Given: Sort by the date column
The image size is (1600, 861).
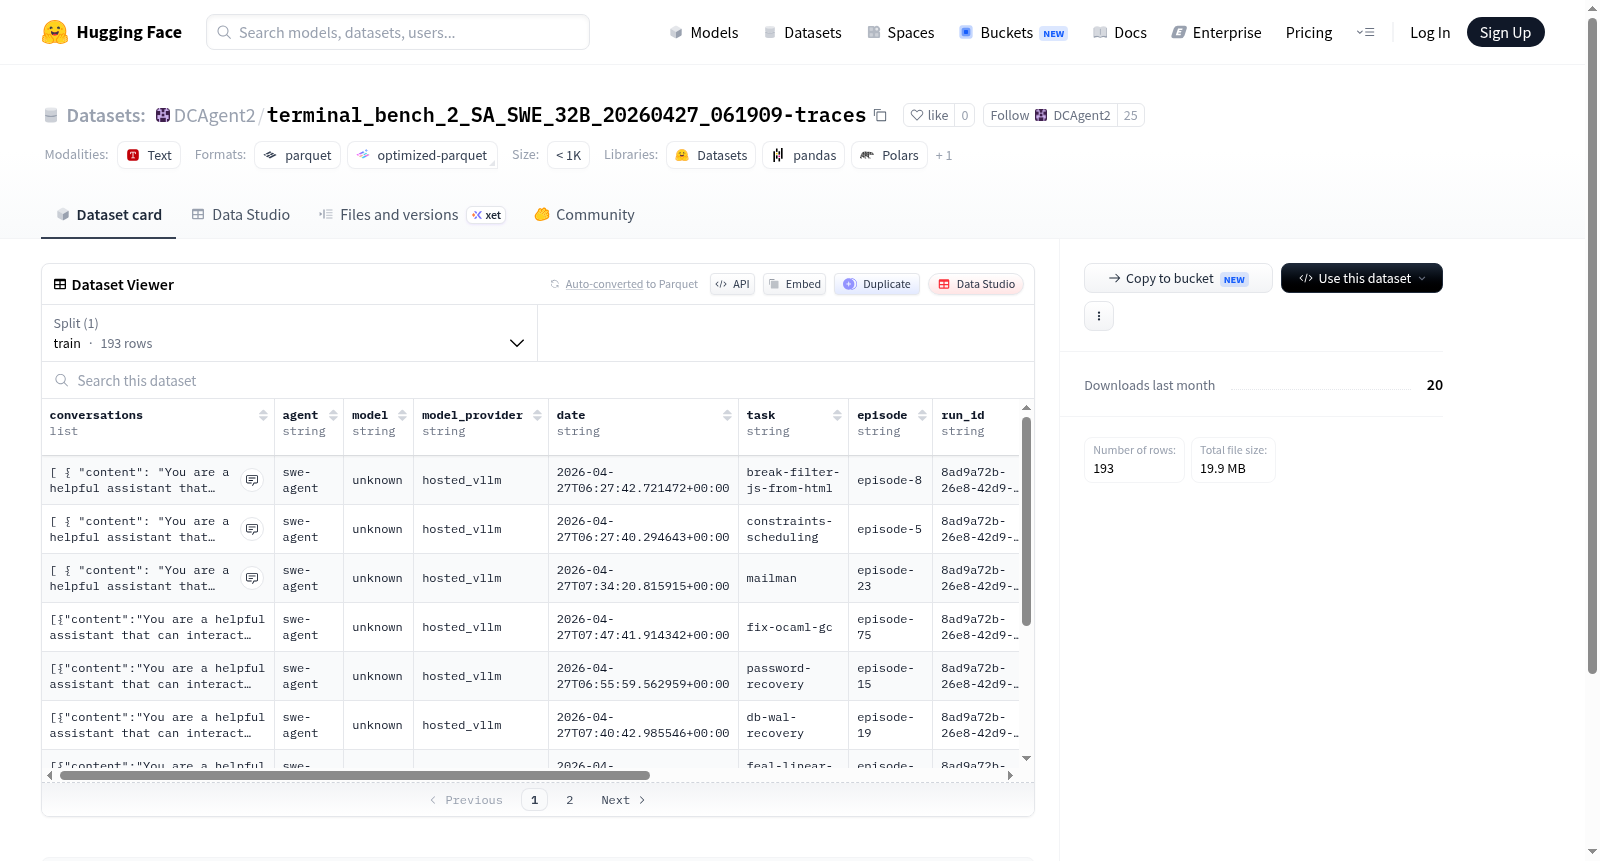Looking at the screenshot, I should click(727, 415).
